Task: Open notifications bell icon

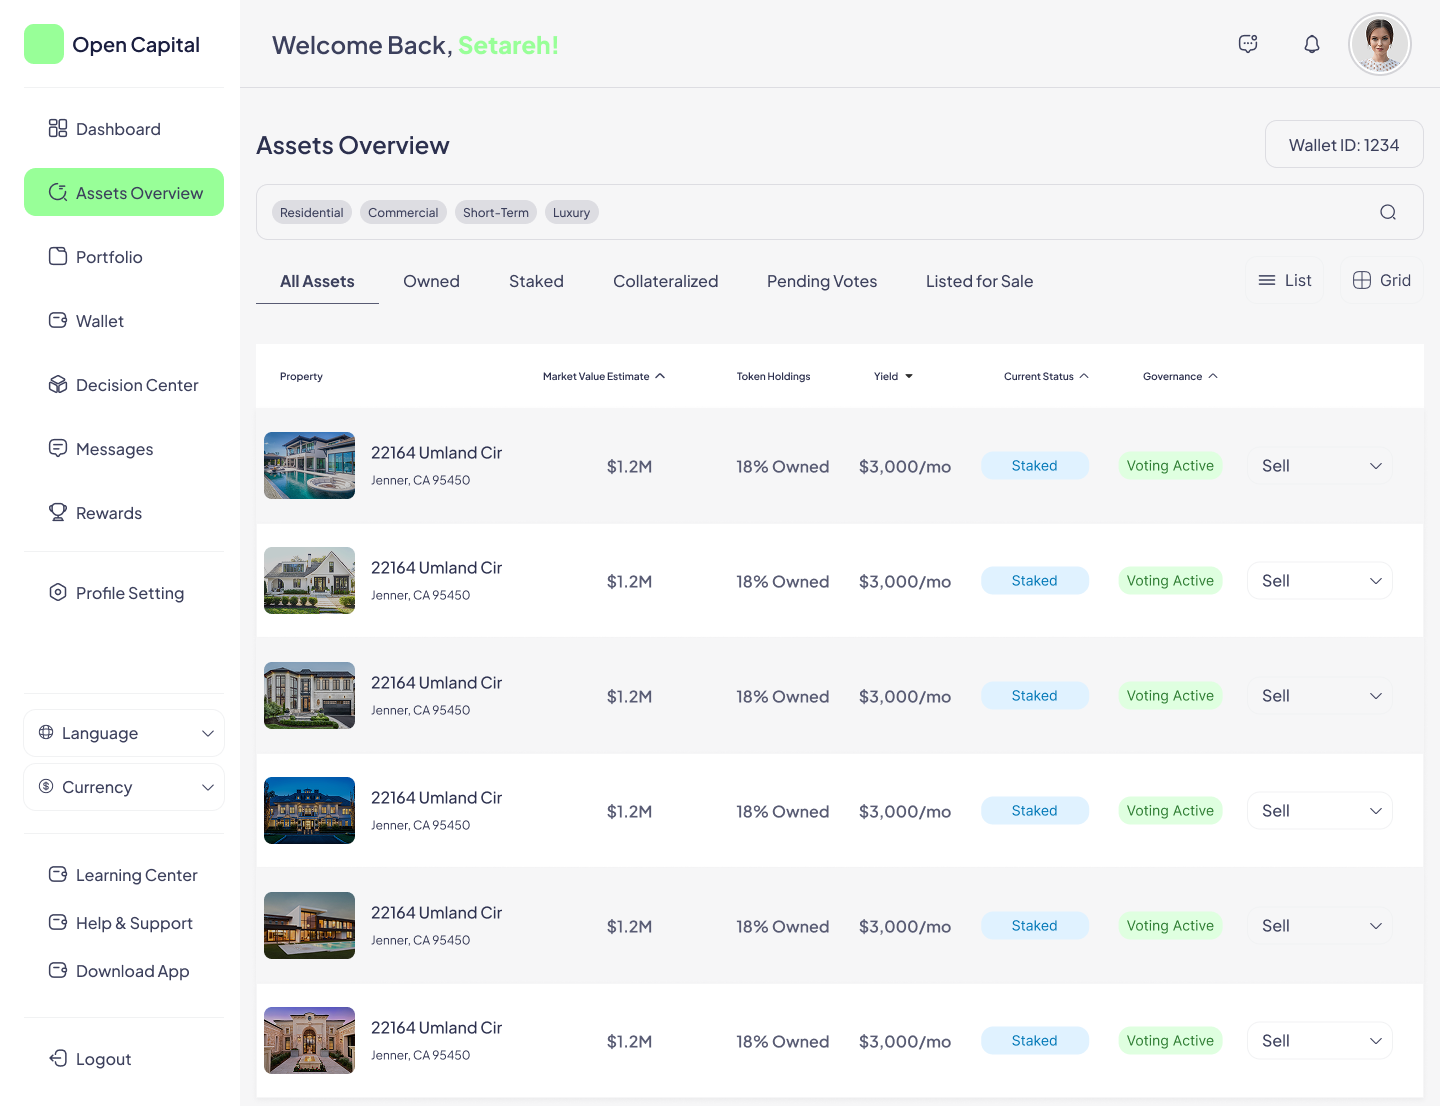Action: coord(1312,44)
